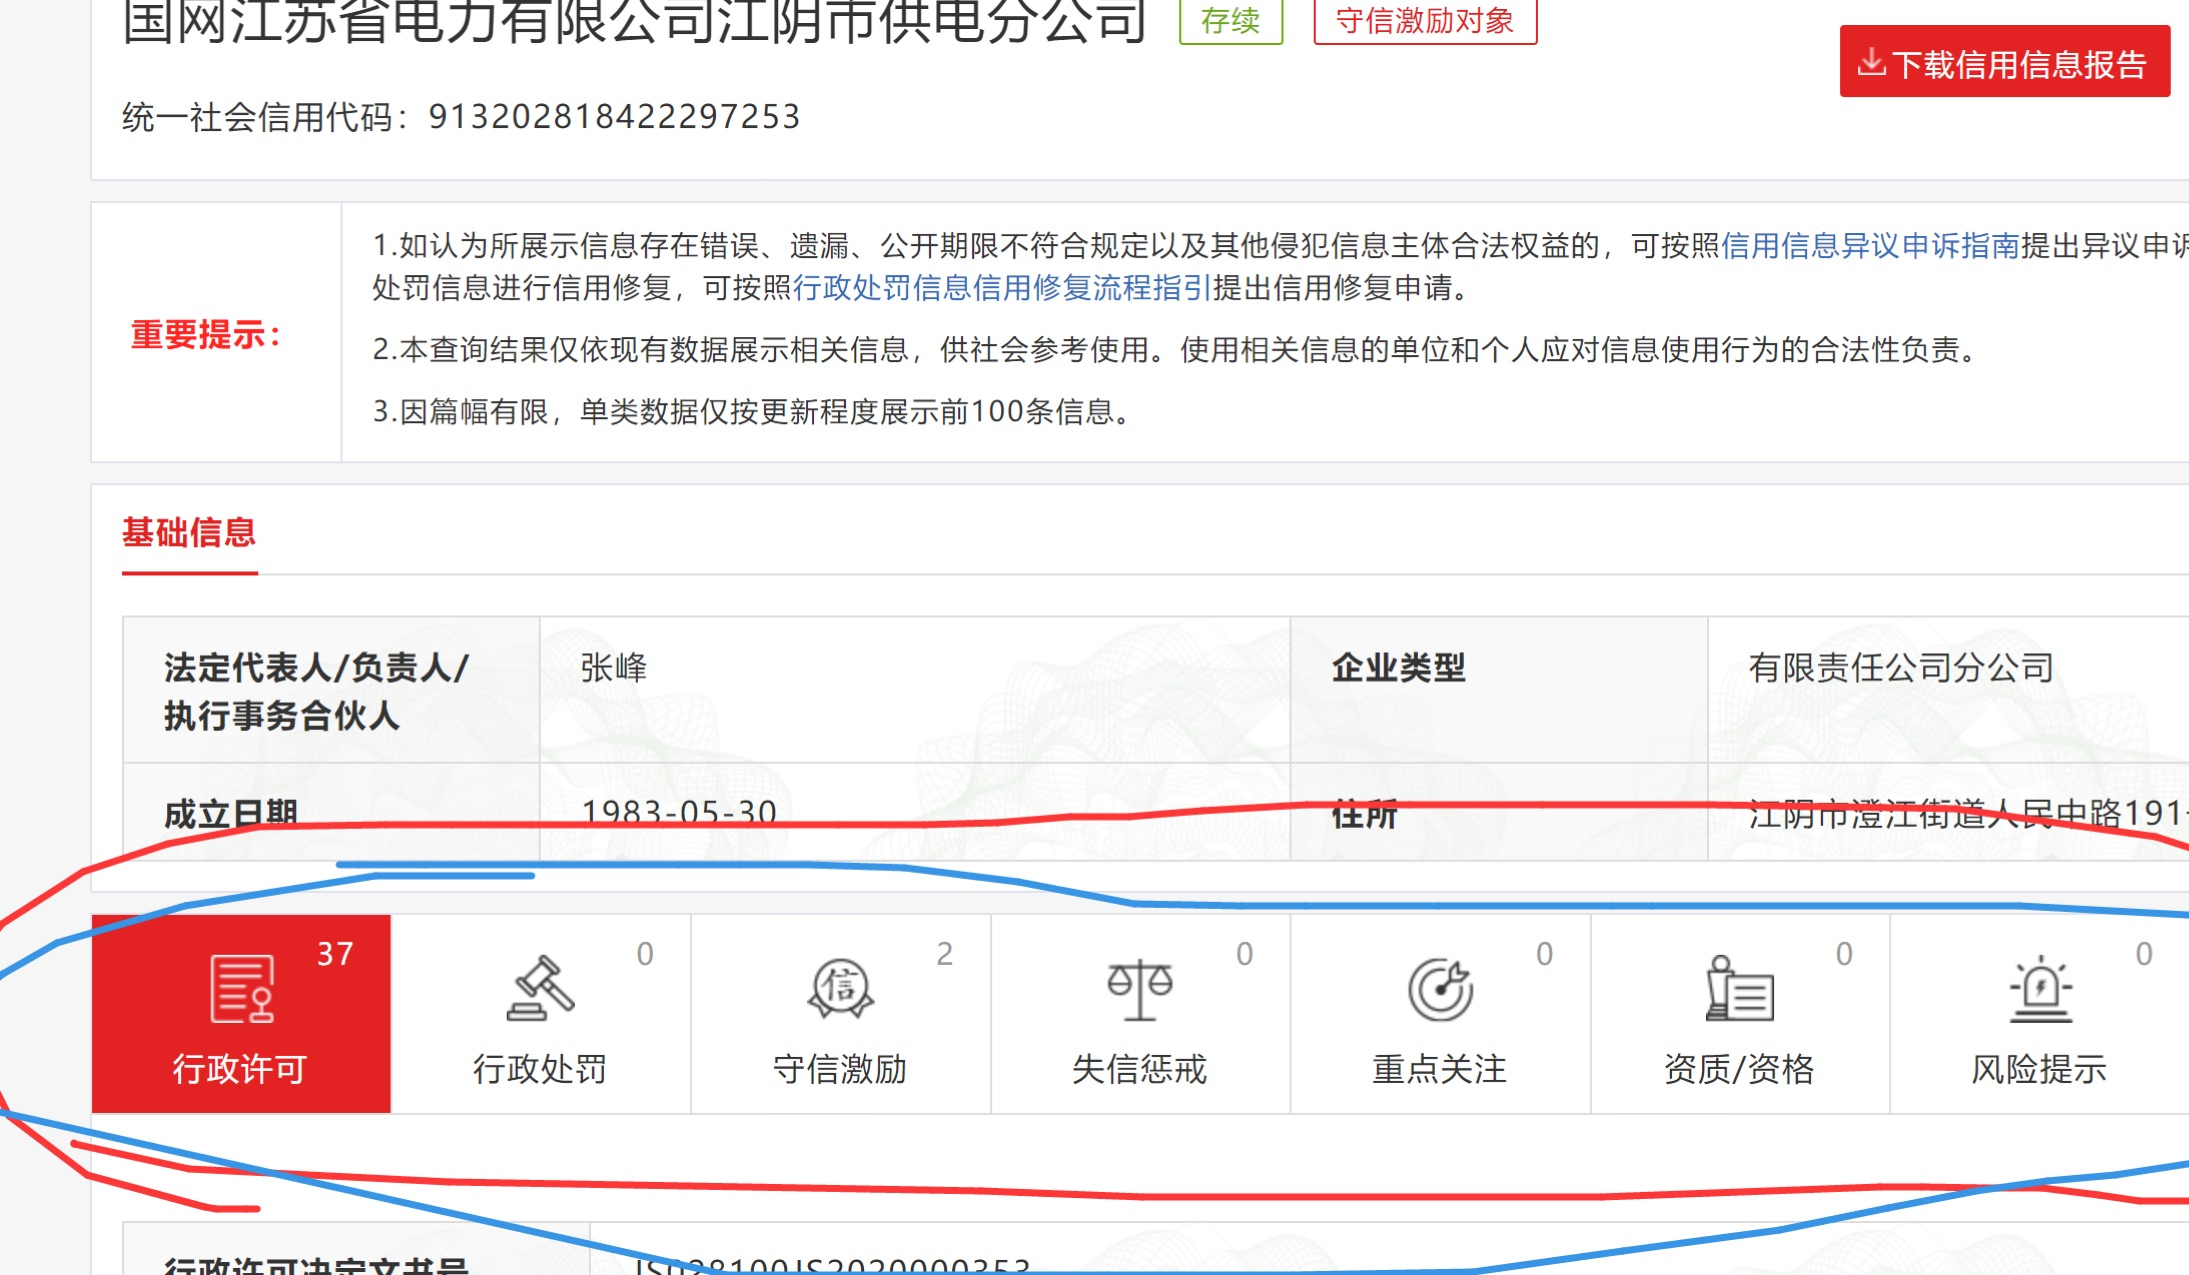Viewport: 2189px width, 1275px height.
Task: Switch to the 基础信息 tab
Action: pos(189,532)
